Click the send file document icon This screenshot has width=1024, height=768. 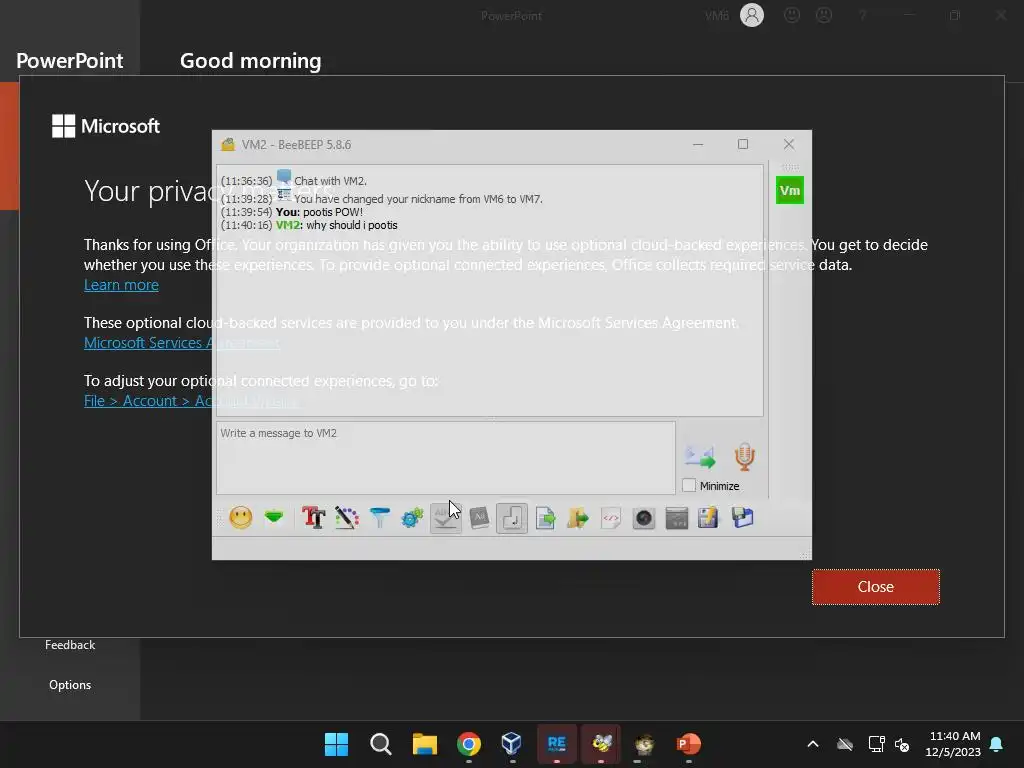pyautogui.click(x=545, y=519)
